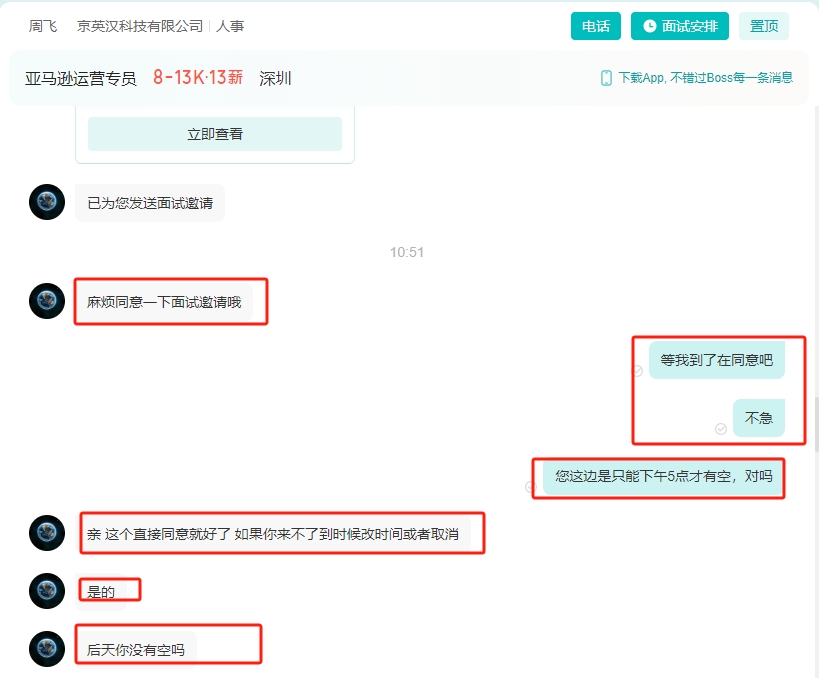
Task: Click the phone icon beside 下载App
Action: click(x=606, y=78)
